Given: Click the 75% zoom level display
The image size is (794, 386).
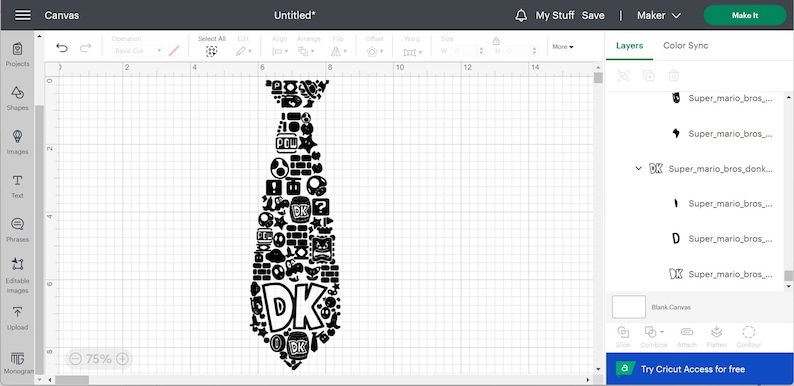Looking at the screenshot, I should [99, 359].
